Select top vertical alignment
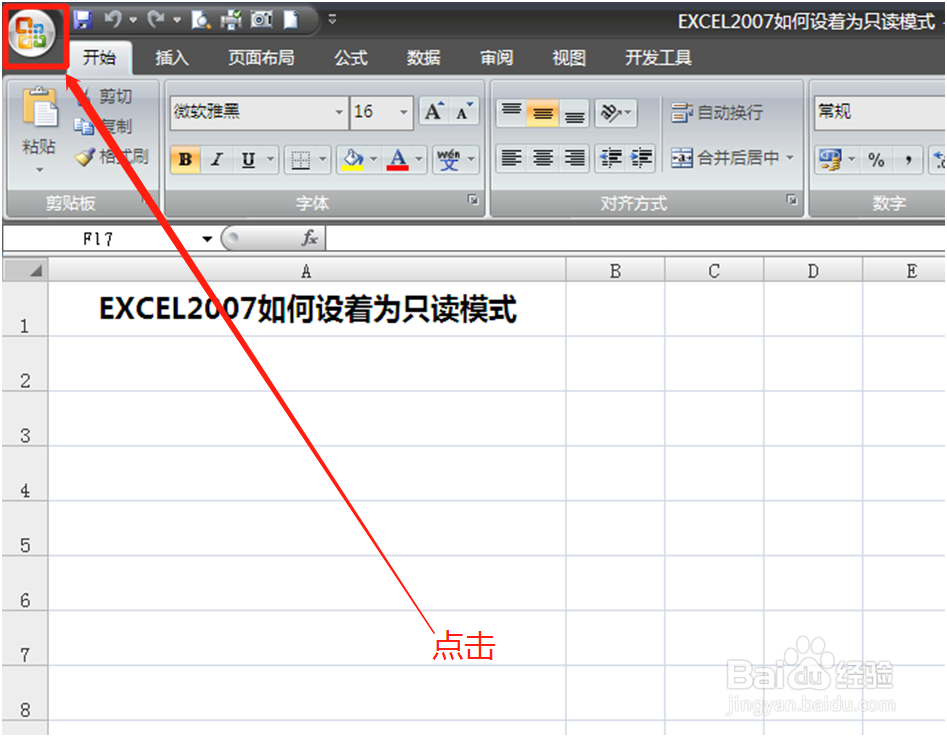Viewport: 947px width, 737px height. coord(512,112)
